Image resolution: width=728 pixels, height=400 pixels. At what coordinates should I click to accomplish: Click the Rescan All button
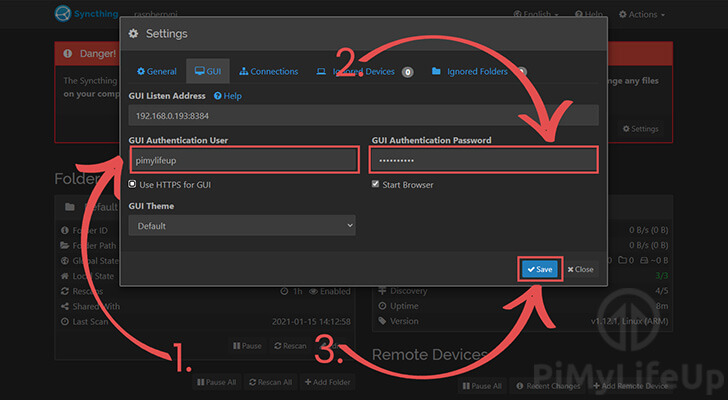pos(271,382)
